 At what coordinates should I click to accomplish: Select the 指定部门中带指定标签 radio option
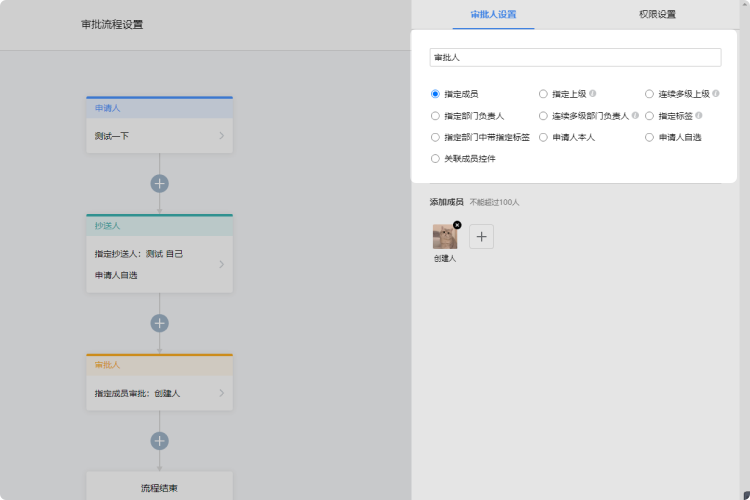click(x=435, y=137)
